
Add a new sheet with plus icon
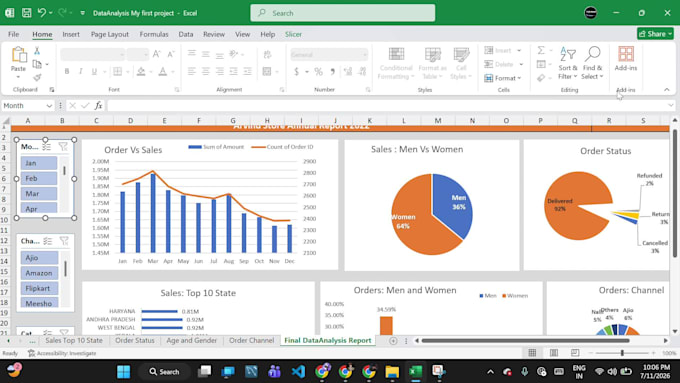point(393,341)
